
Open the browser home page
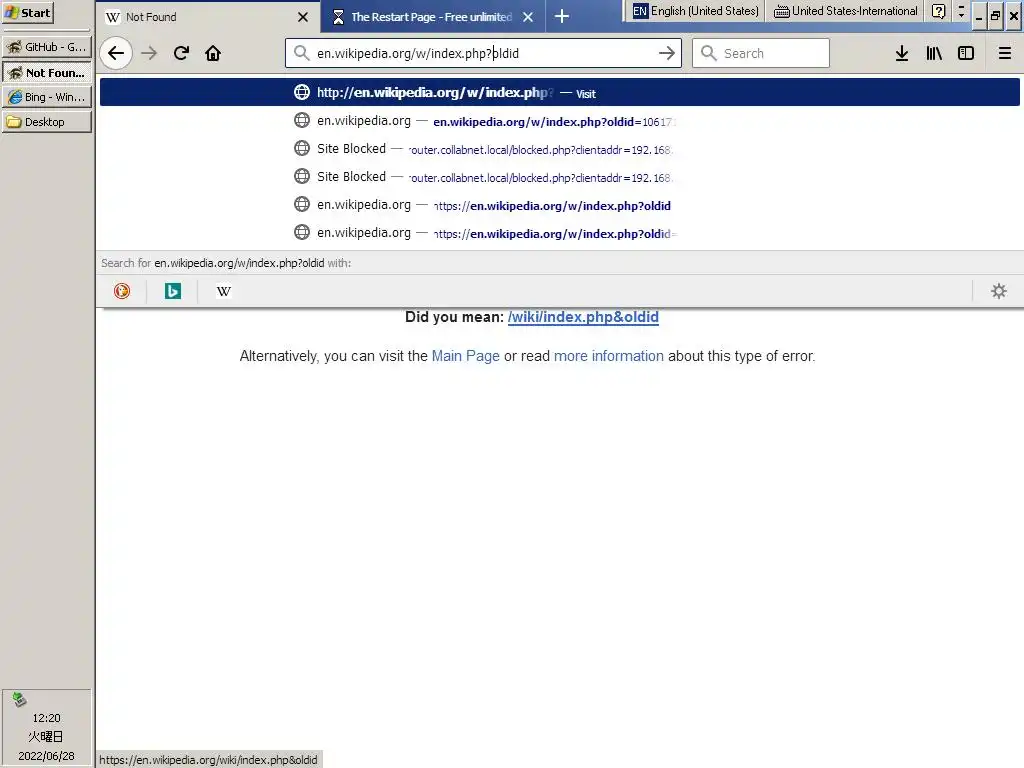pyautogui.click(x=213, y=54)
